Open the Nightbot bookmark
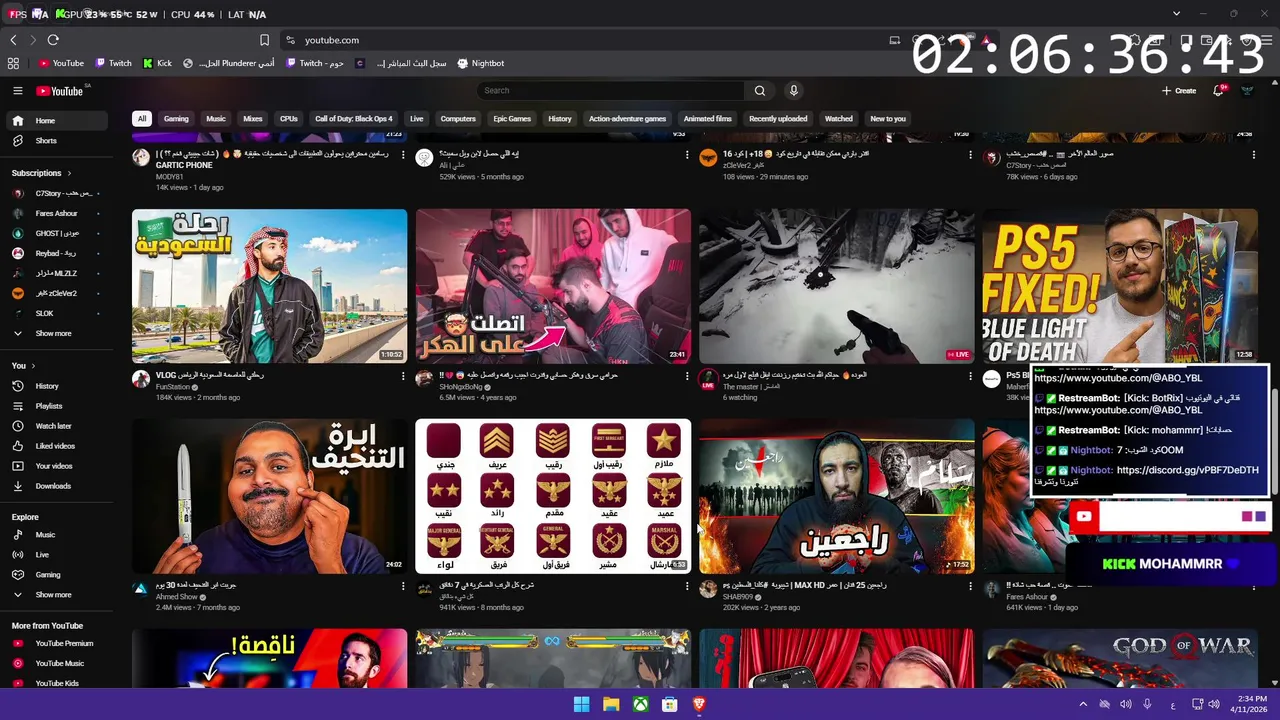Screen dimensions: 1280x720 pyautogui.click(x=481, y=63)
